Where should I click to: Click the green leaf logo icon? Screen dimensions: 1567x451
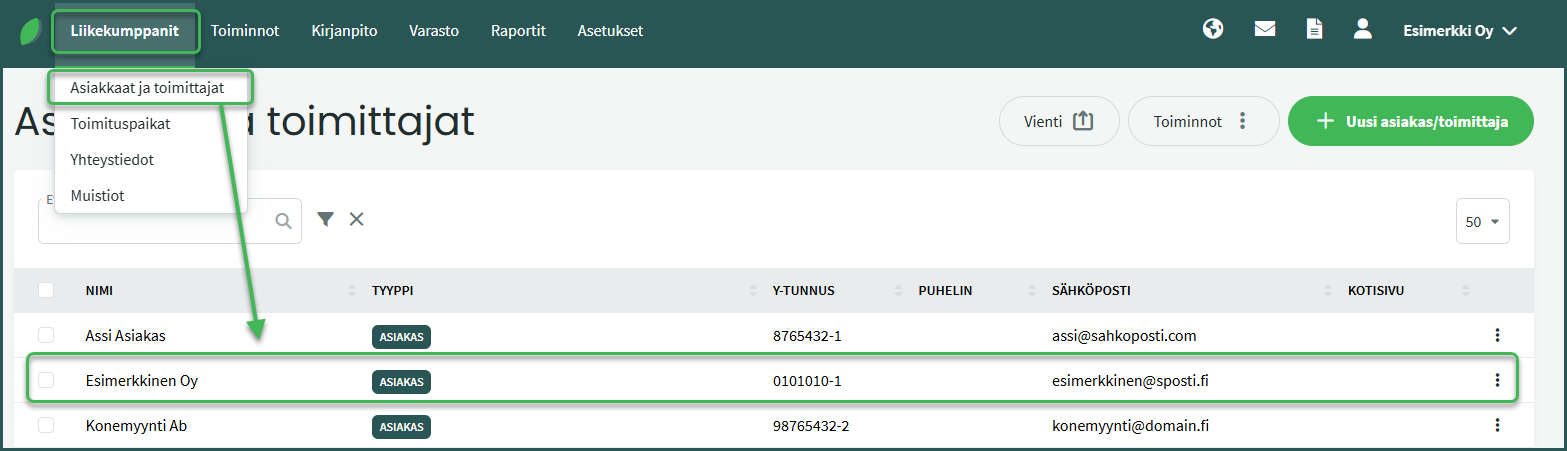pos(30,31)
